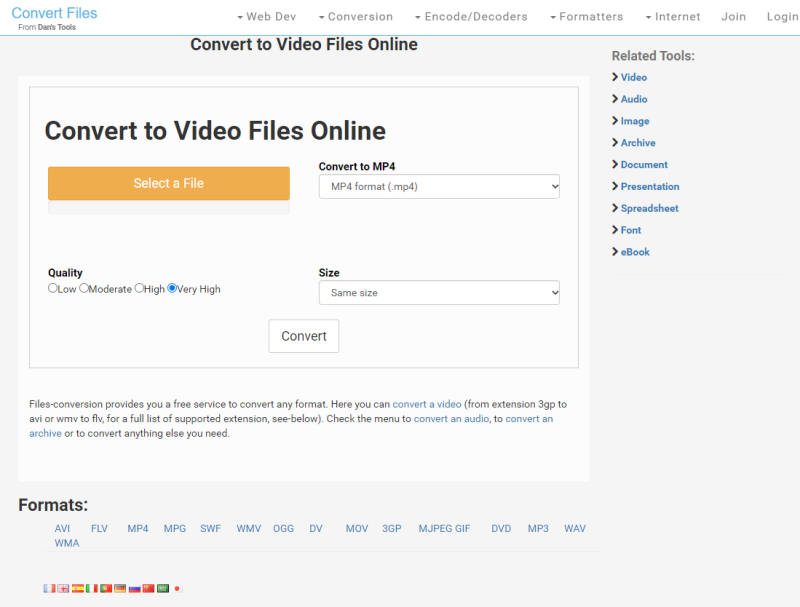This screenshot has width=800, height=607.
Task: Open the MP4 format dropdown
Action: coord(439,187)
